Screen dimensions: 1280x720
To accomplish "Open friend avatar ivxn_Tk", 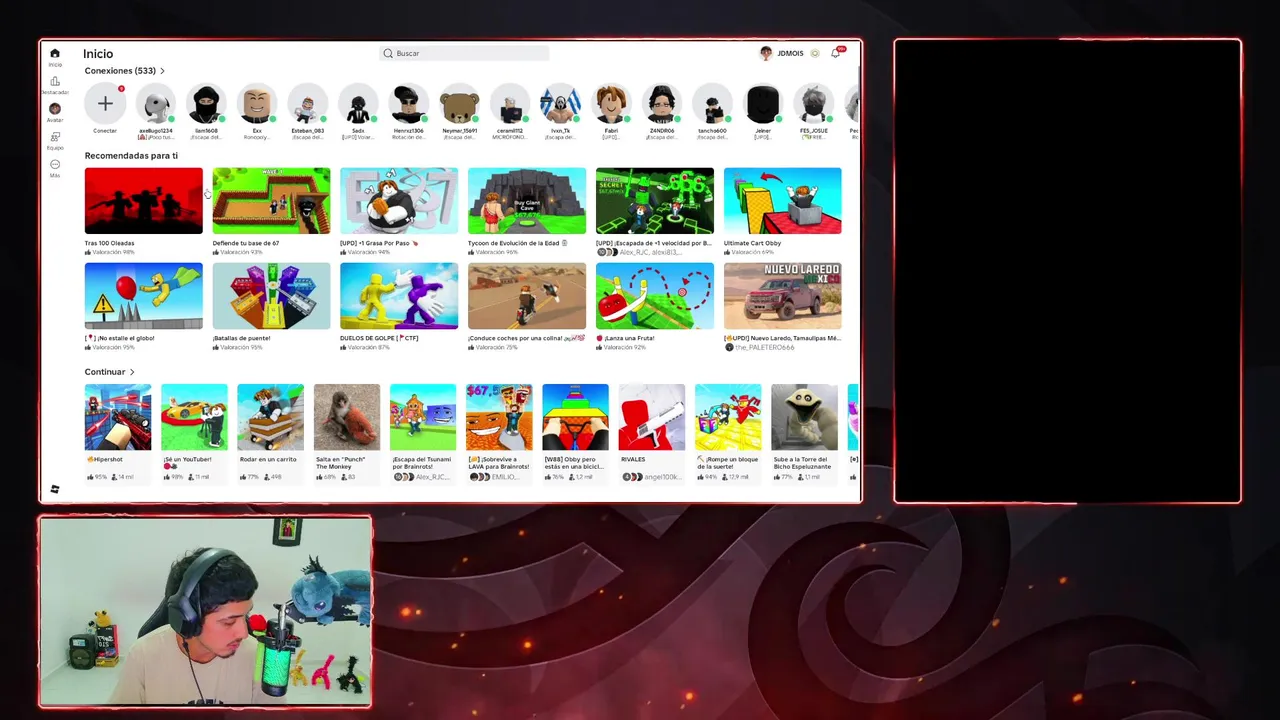I will (560, 103).
